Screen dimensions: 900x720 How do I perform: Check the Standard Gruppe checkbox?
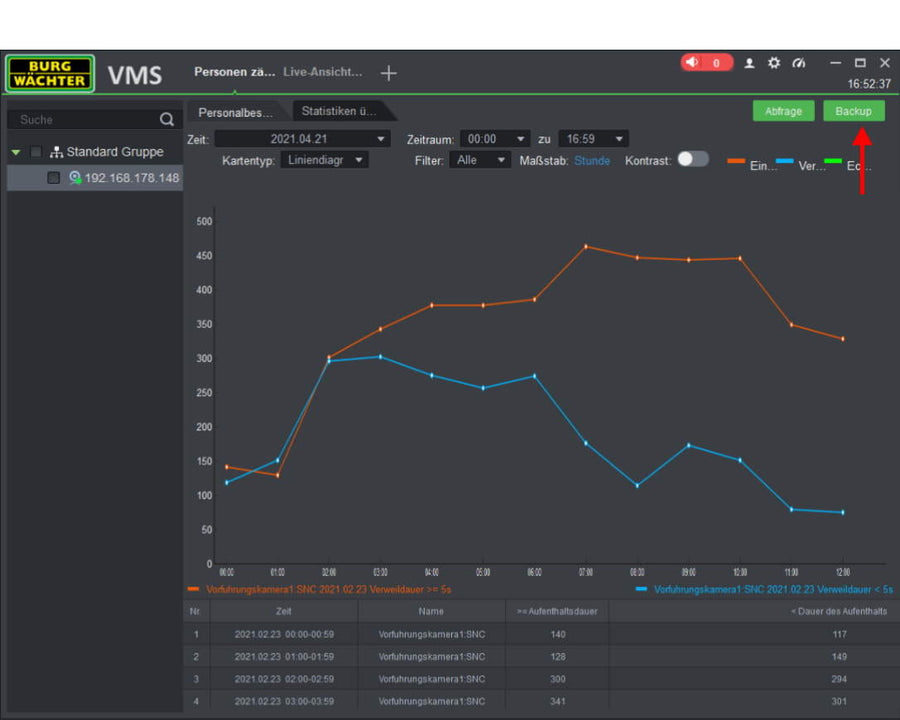pyautogui.click(x=36, y=152)
